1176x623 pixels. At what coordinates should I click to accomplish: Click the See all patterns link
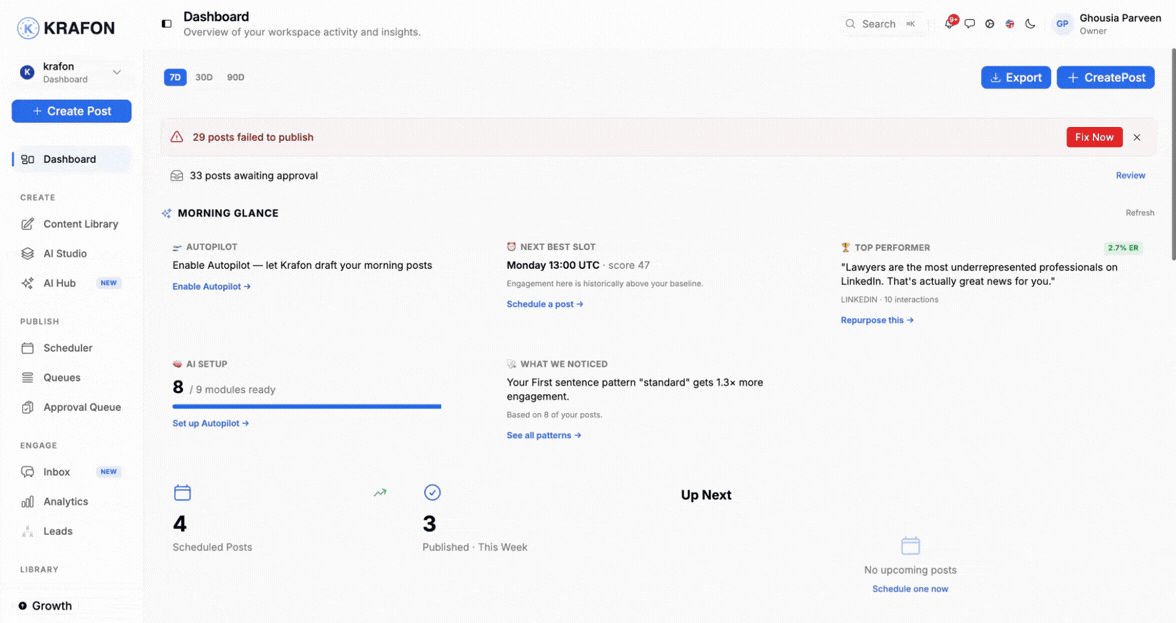(x=544, y=436)
